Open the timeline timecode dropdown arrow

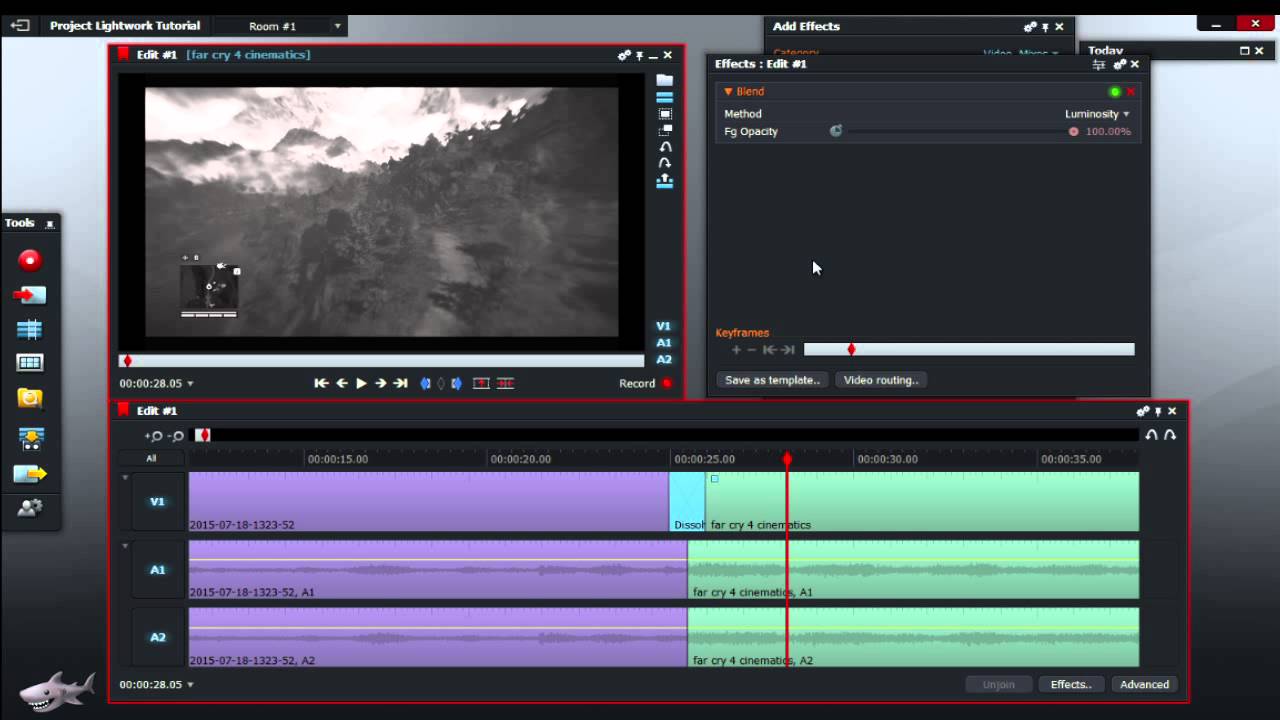click(x=190, y=685)
